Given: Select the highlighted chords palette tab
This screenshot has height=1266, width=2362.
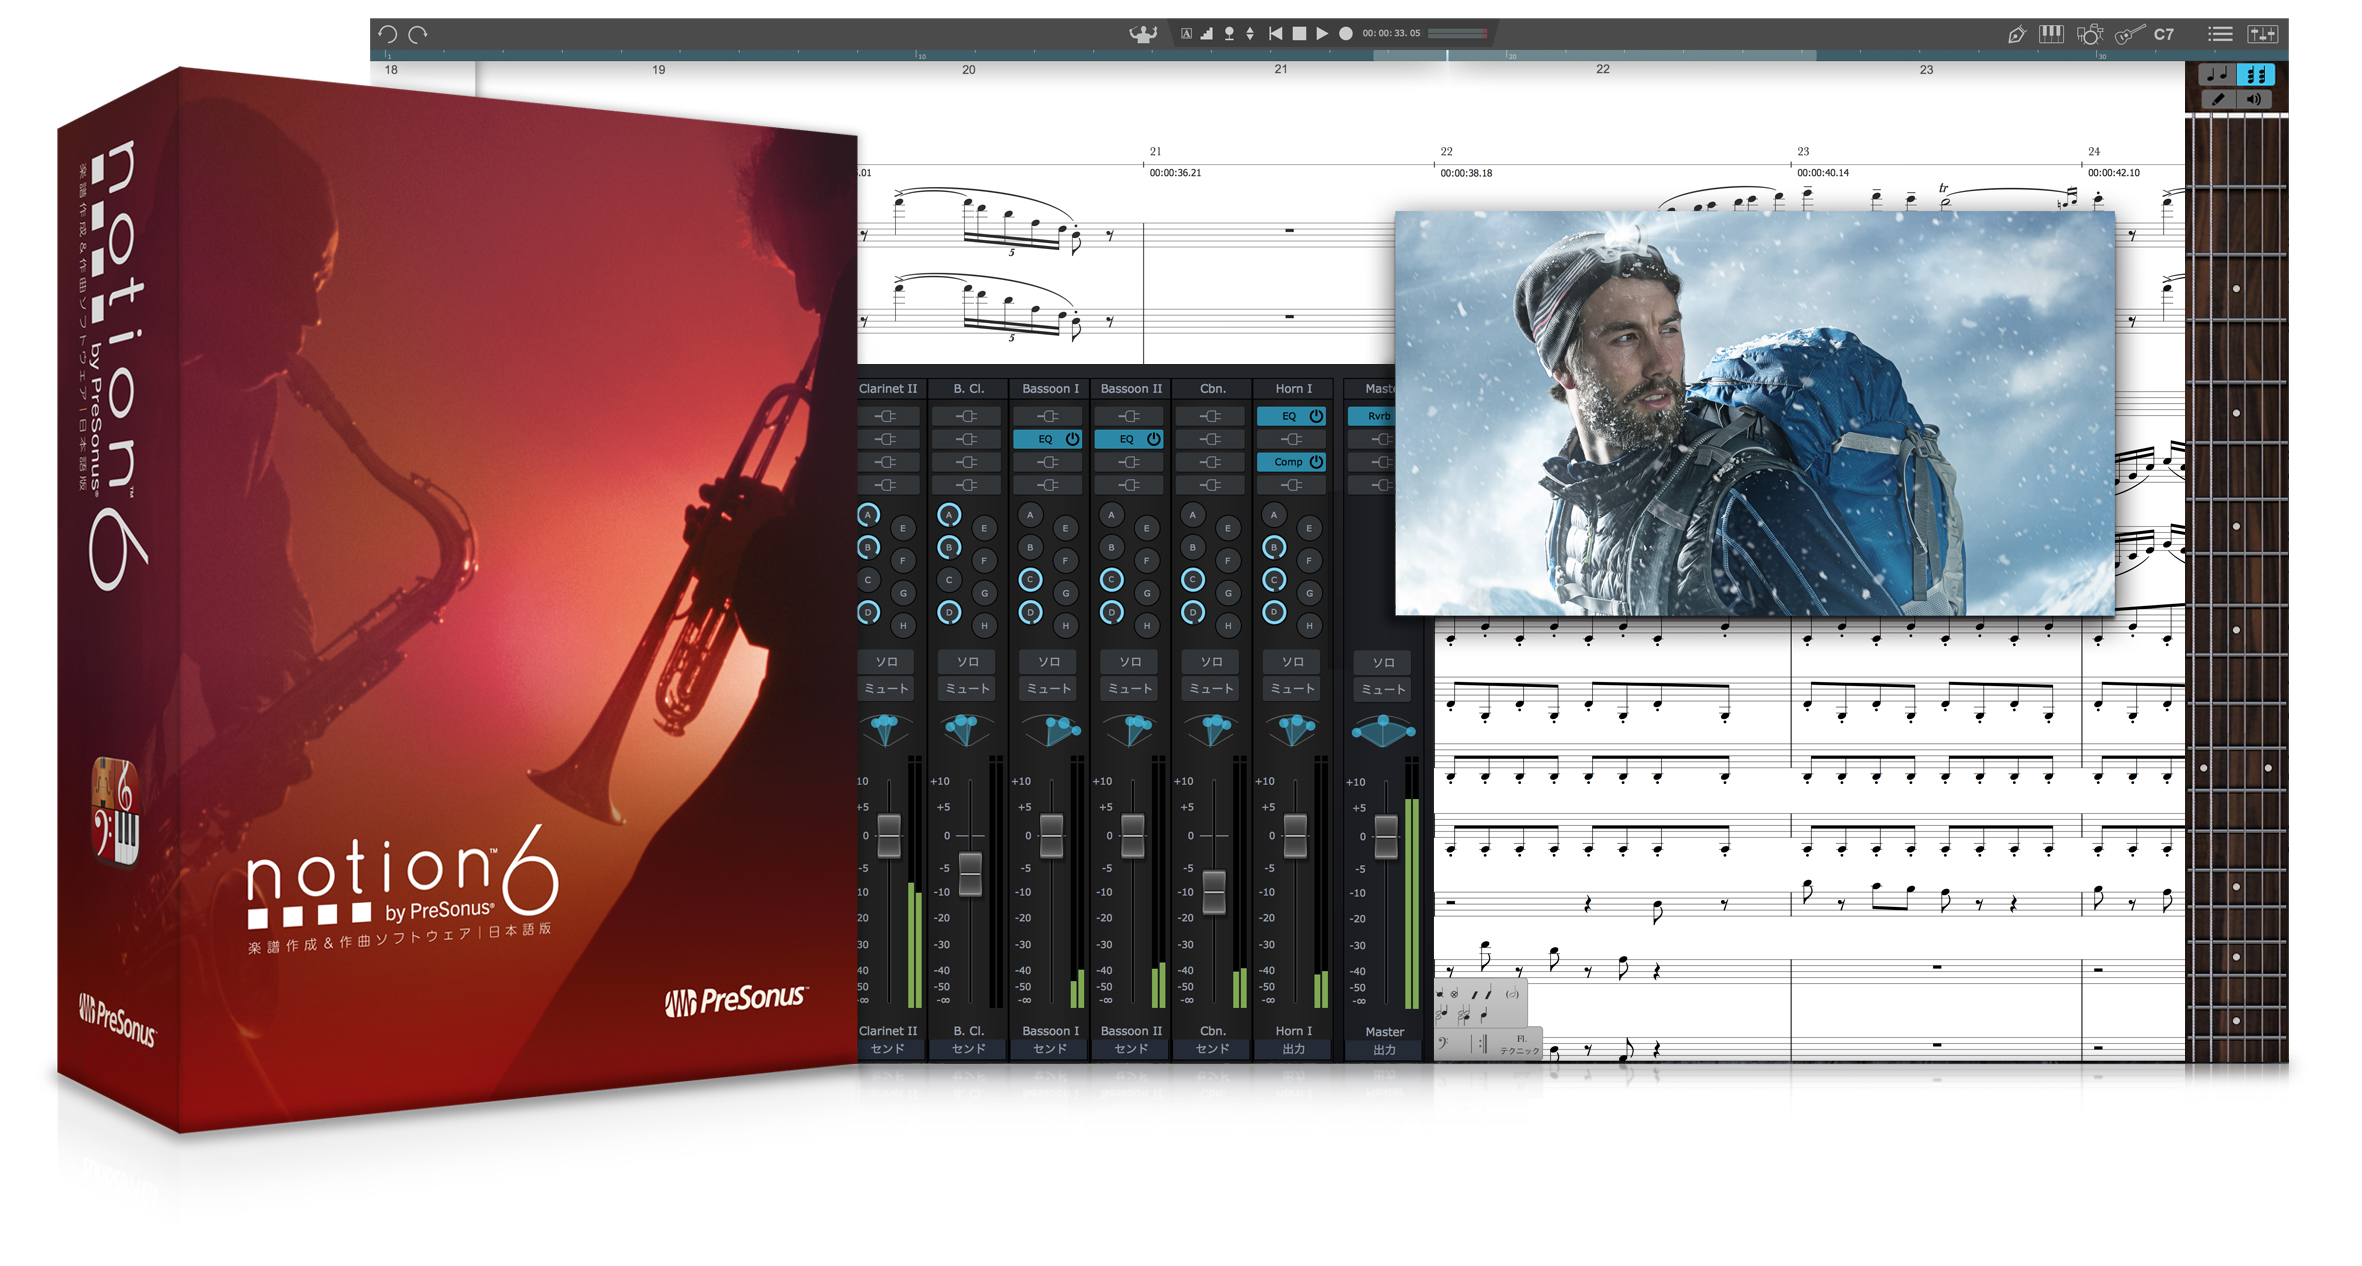Looking at the screenshot, I should tap(2256, 75).
